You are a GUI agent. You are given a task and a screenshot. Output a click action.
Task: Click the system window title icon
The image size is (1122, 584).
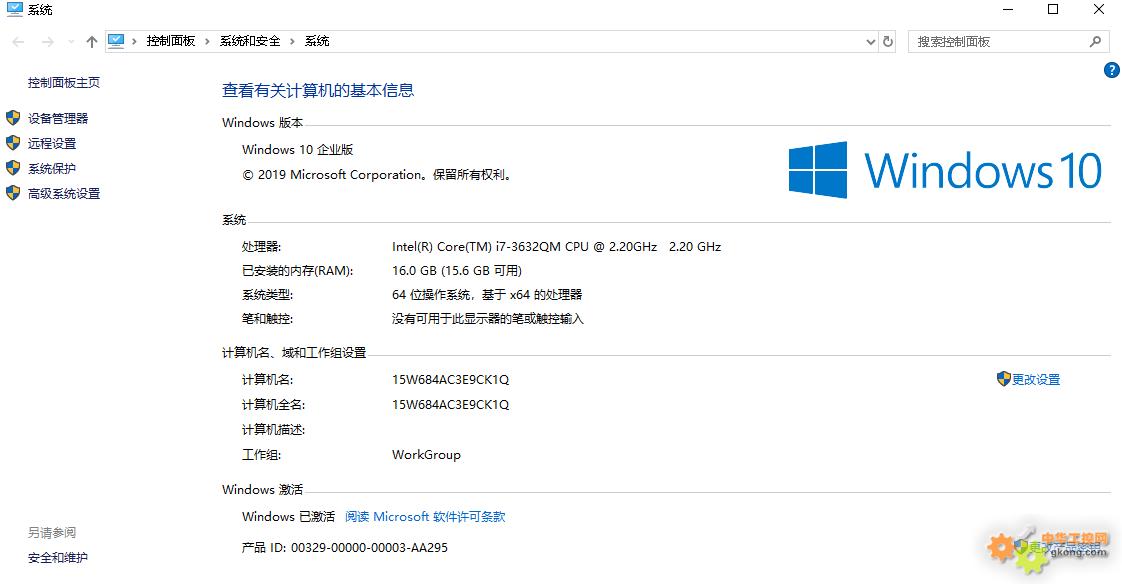14,9
